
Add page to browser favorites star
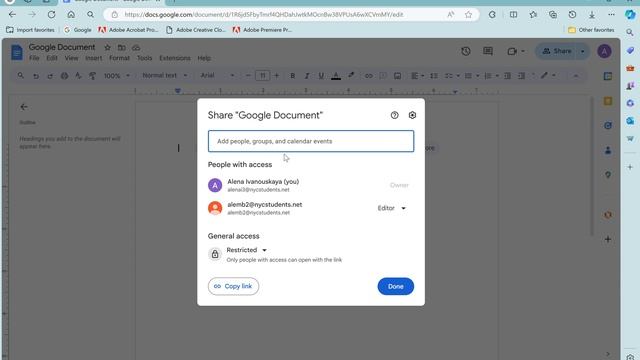pyautogui.click(x=468, y=15)
